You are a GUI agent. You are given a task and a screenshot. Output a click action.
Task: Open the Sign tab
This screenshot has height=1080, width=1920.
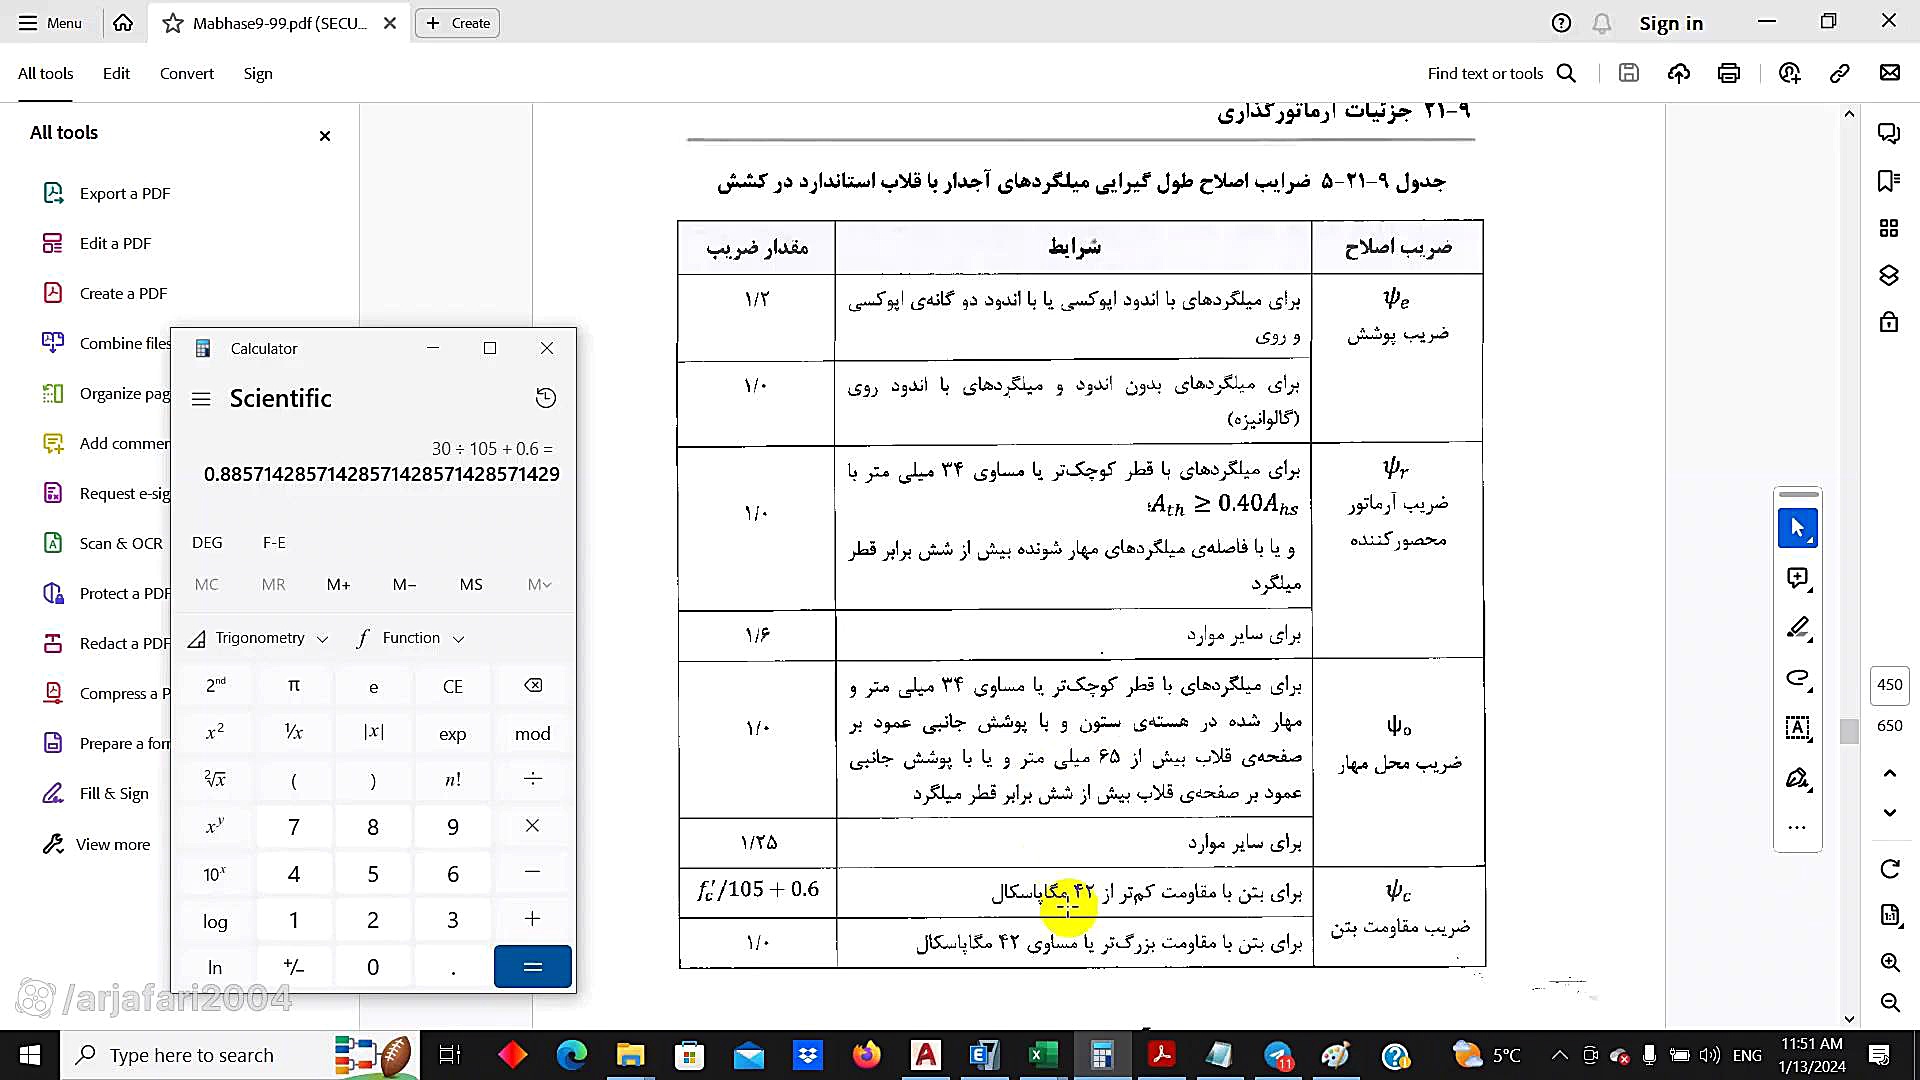click(x=258, y=73)
